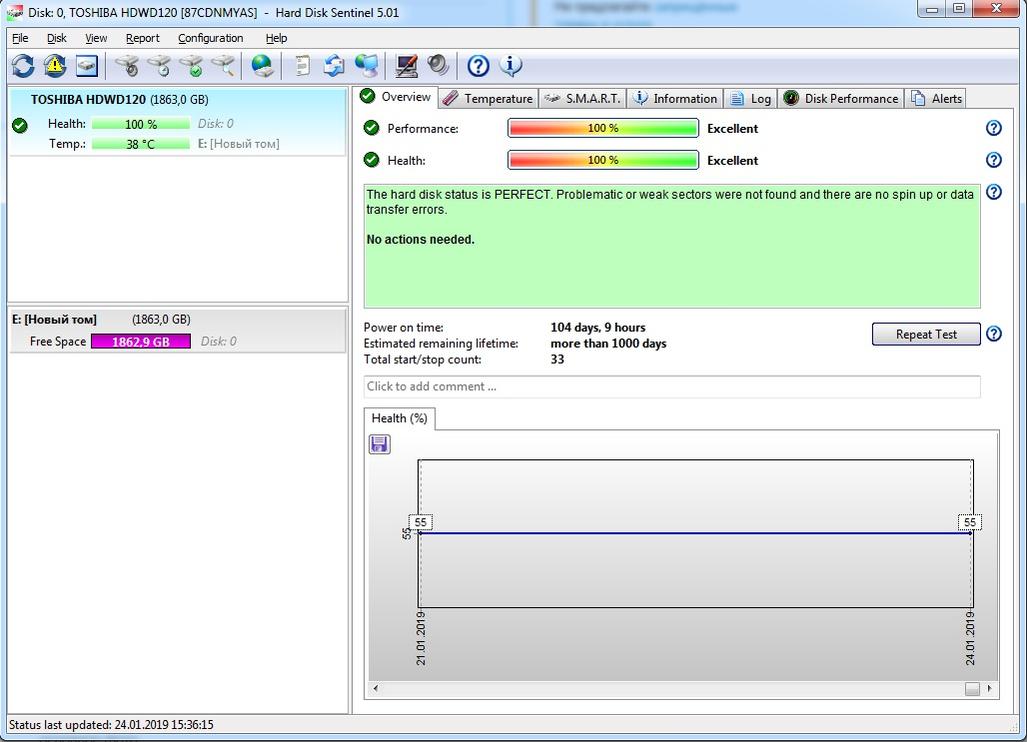Open the Help menu
The height and width of the screenshot is (742, 1027).
276,38
